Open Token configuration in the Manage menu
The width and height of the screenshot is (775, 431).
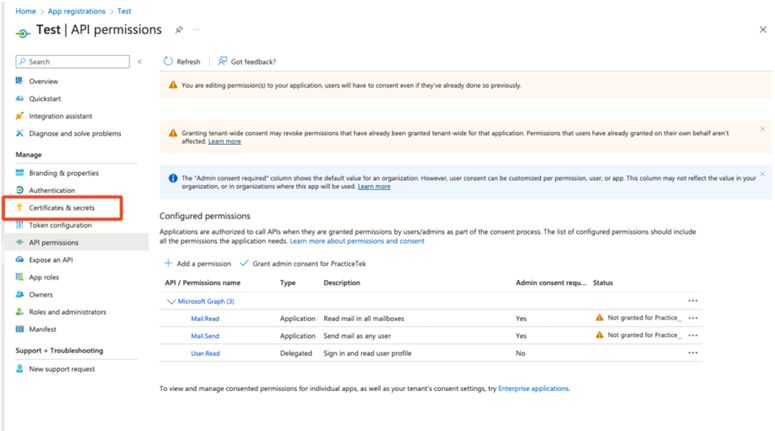60,225
